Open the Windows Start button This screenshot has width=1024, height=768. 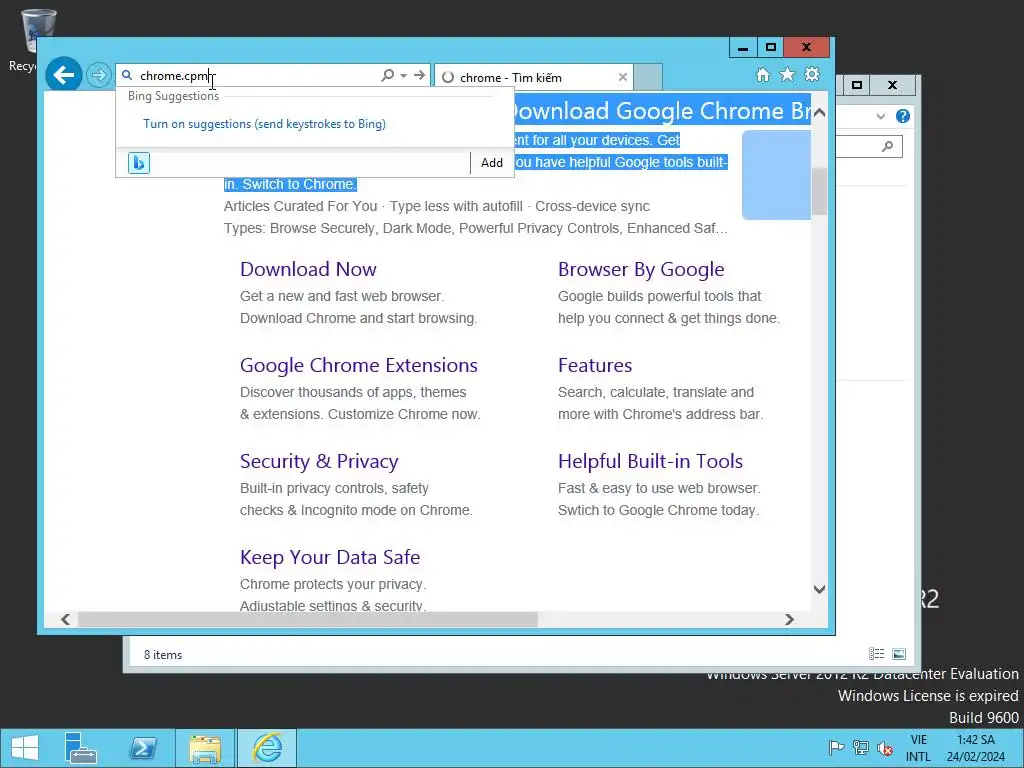click(x=25, y=748)
